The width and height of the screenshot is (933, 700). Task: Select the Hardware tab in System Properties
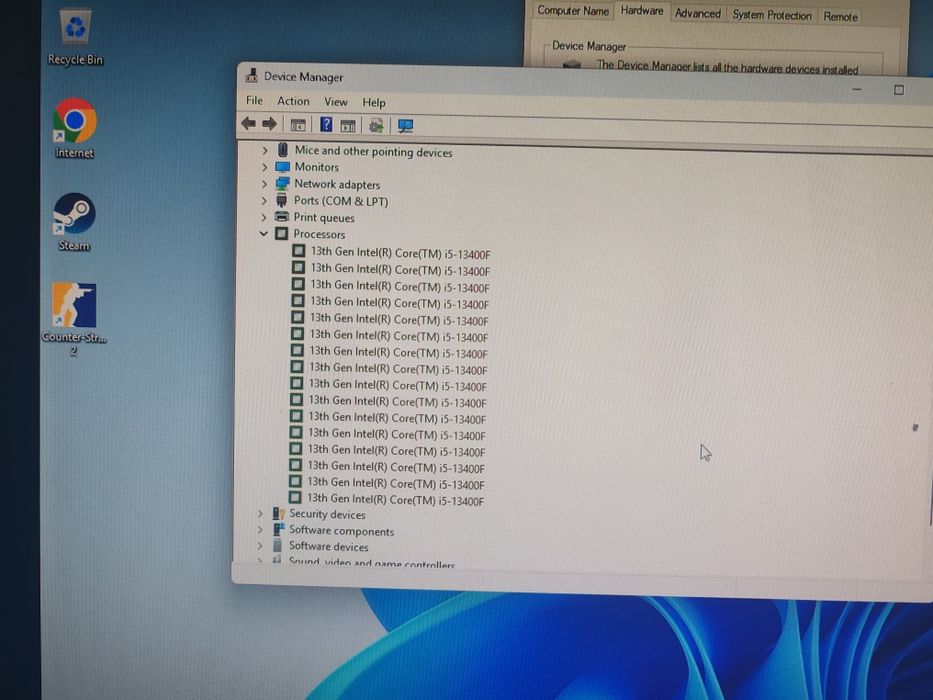(642, 11)
